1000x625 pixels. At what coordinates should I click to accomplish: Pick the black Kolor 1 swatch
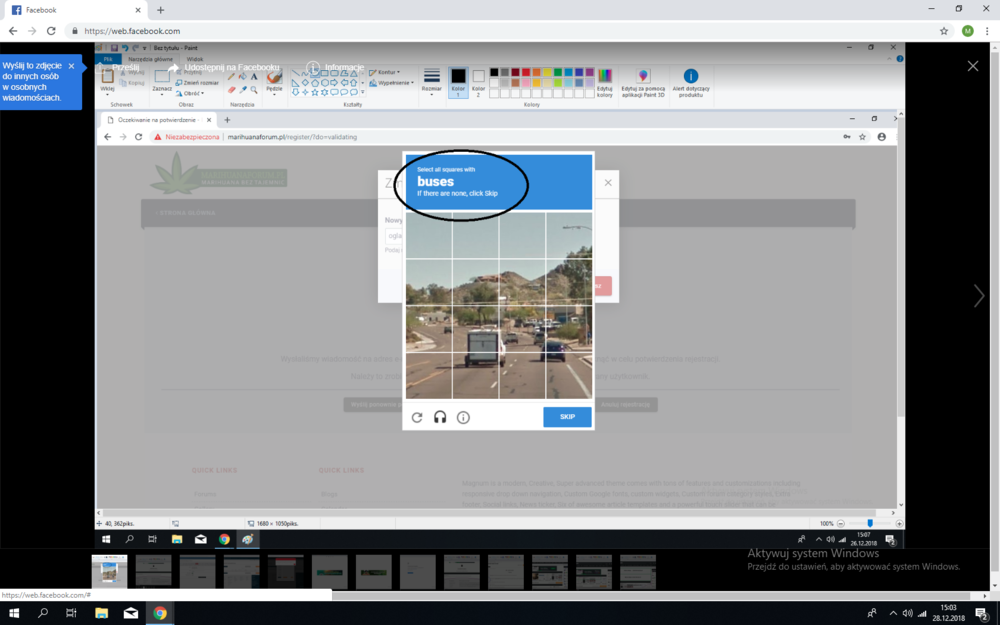[458, 77]
